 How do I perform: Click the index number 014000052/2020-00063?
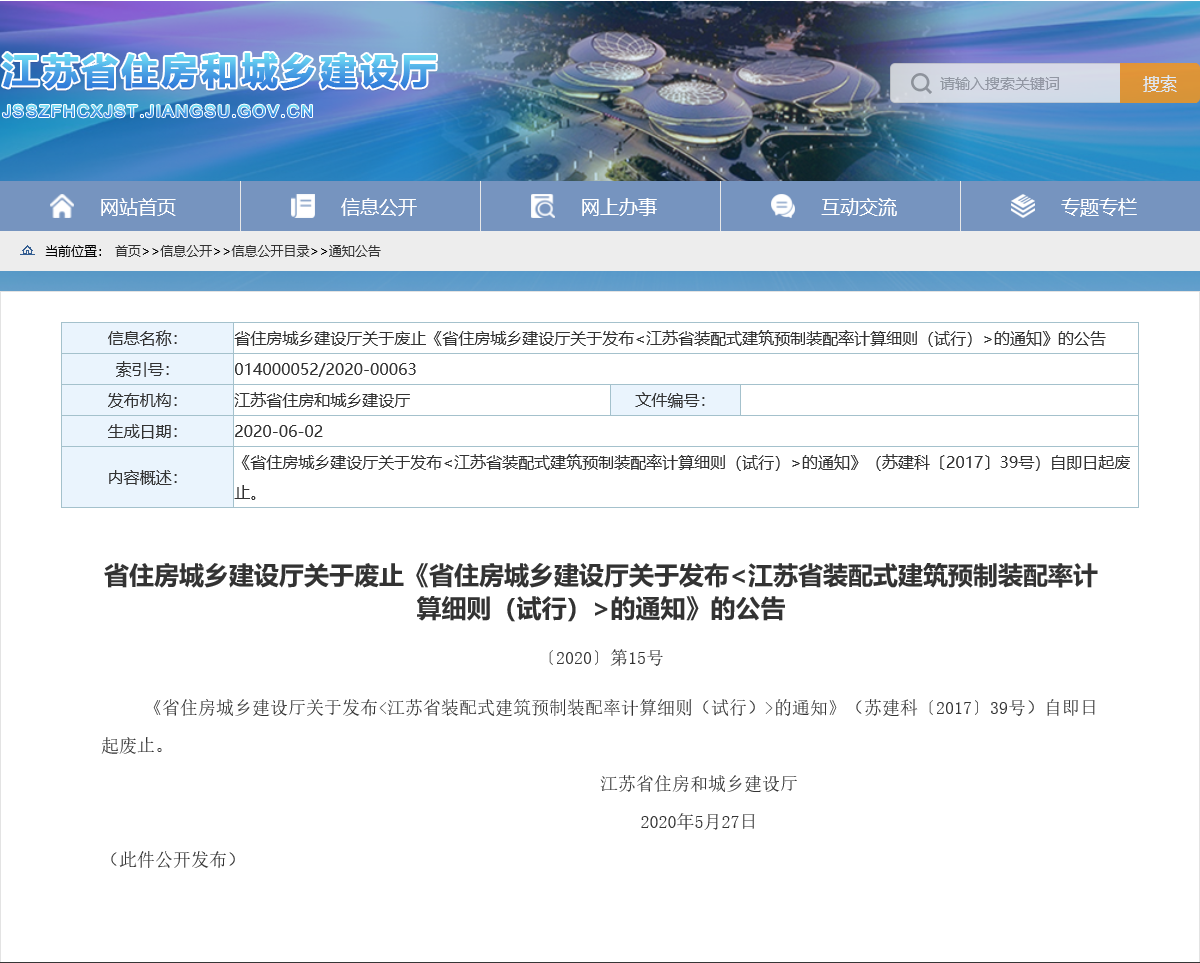tap(325, 369)
